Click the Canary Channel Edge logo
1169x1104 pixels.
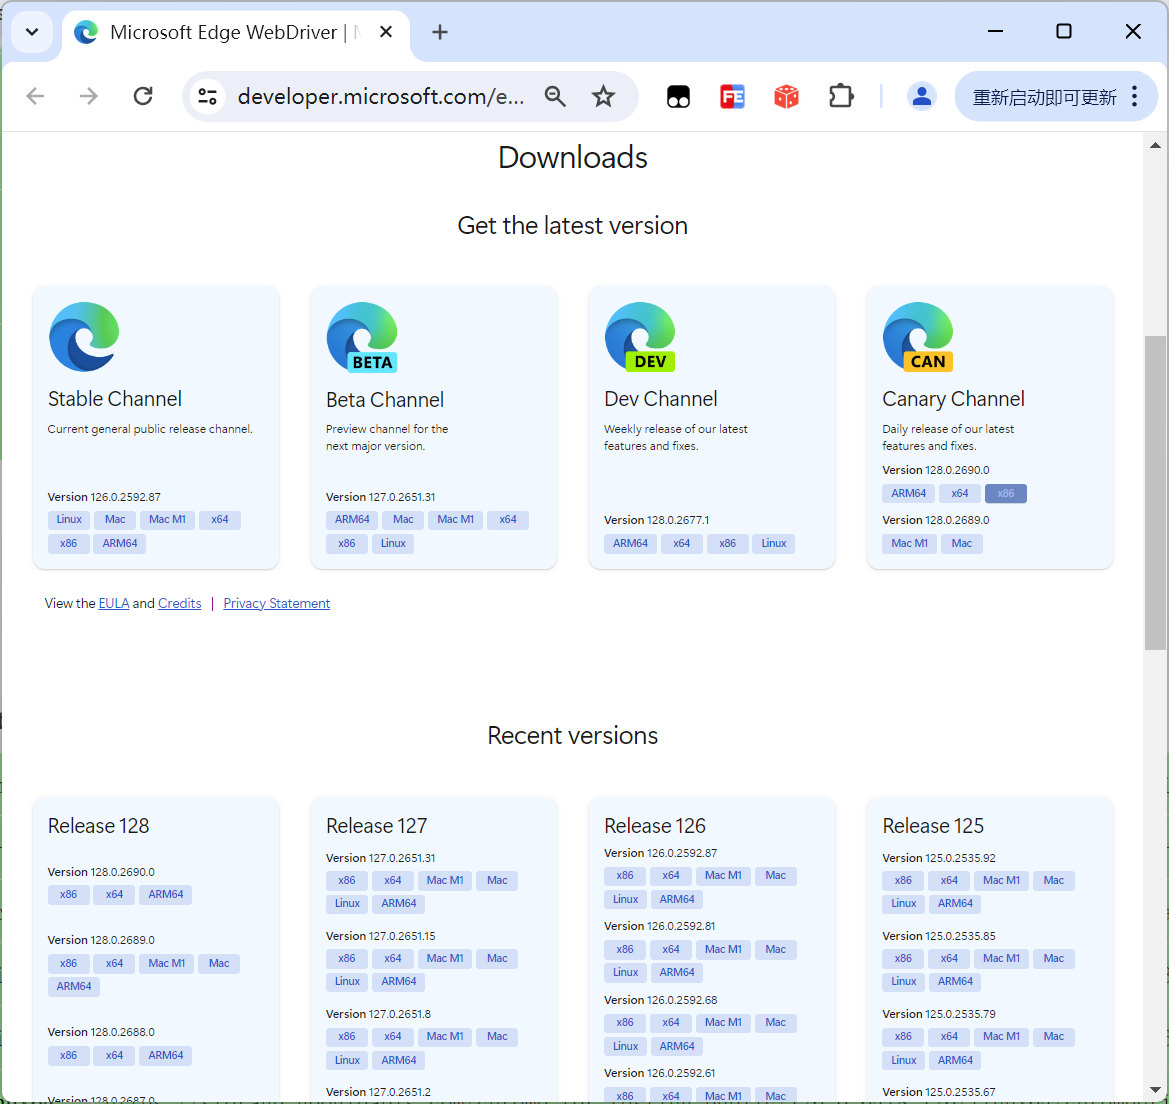918,337
